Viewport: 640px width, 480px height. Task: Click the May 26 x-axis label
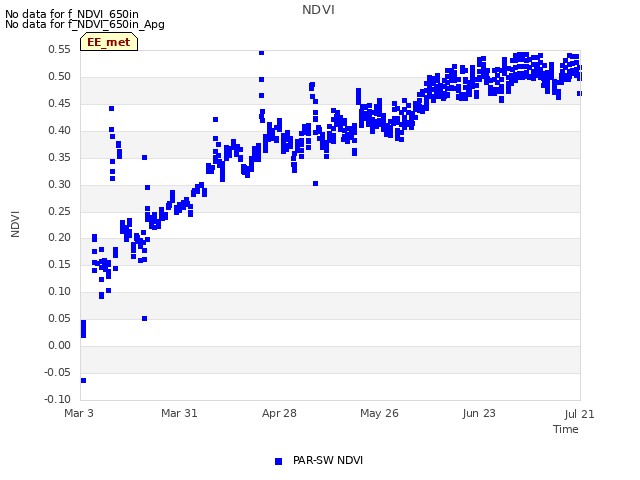coord(379,413)
